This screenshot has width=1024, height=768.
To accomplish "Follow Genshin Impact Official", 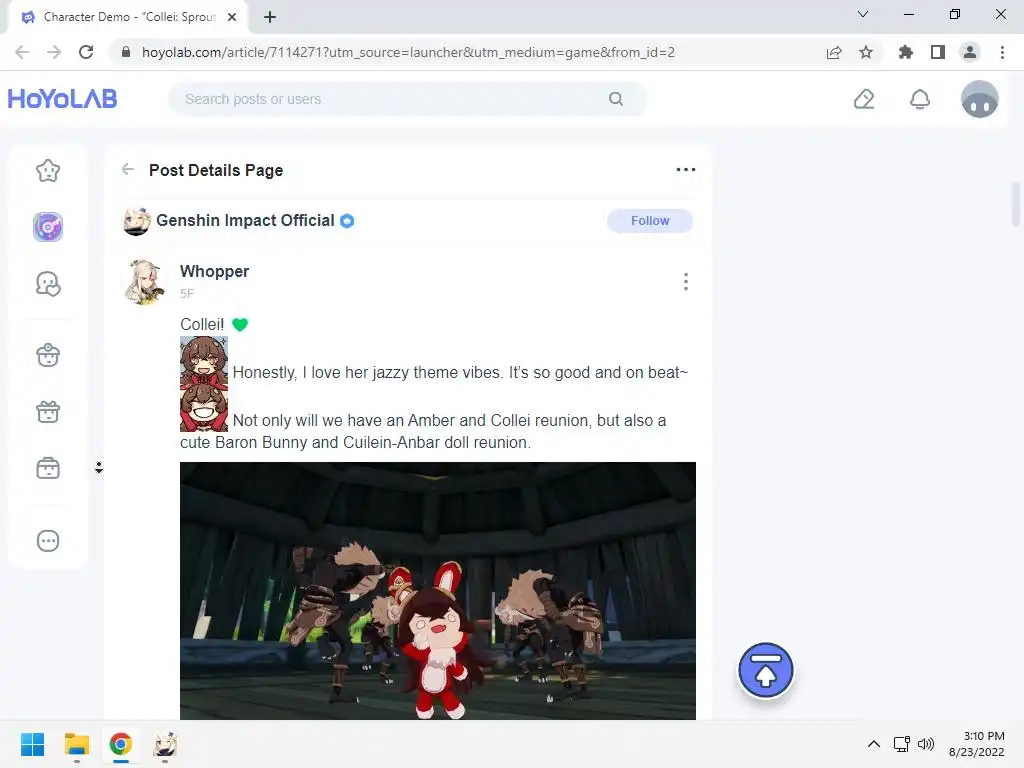I will (650, 221).
